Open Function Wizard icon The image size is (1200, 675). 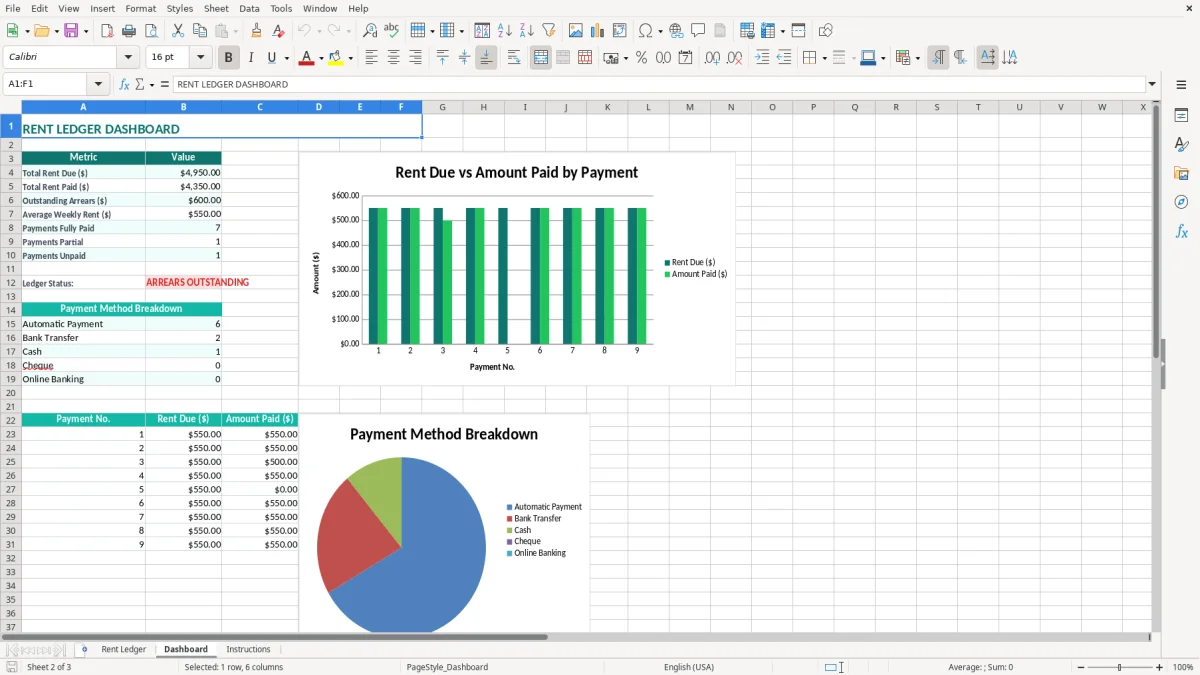pos(124,84)
